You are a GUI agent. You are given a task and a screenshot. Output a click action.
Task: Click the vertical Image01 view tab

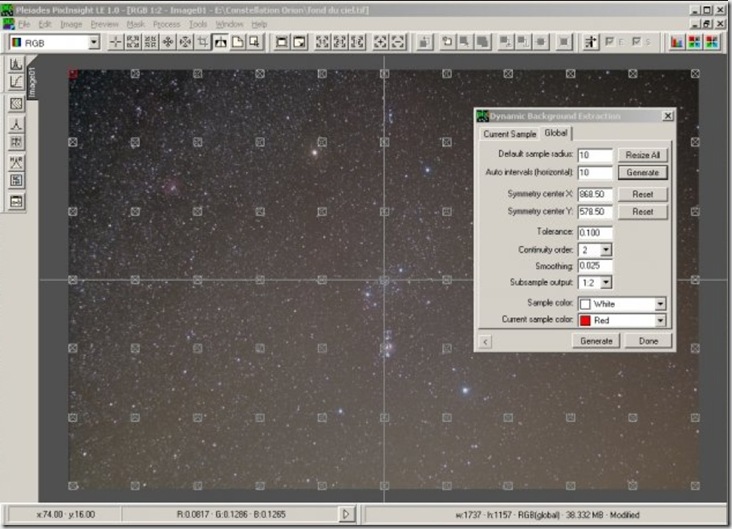point(32,82)
